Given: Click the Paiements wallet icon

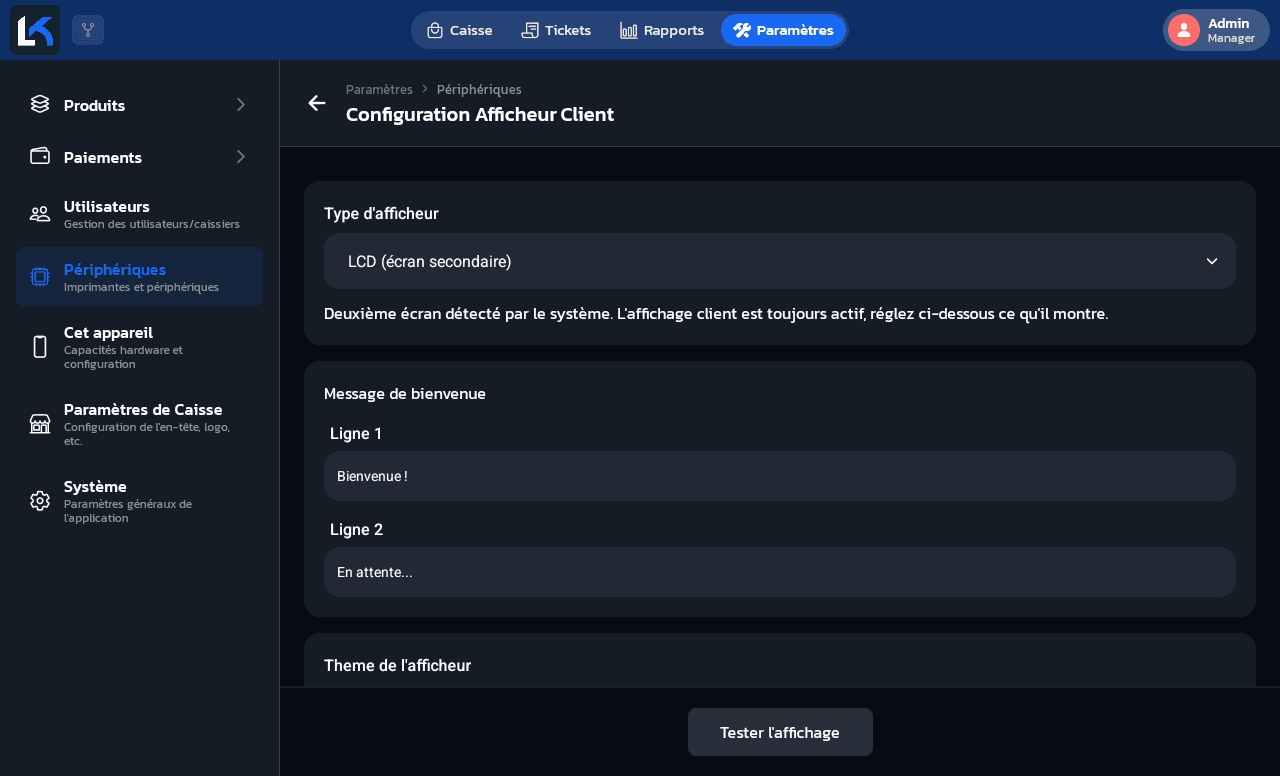Looking at the screenshot, I should pyautogui.click(x=40, y=156).
